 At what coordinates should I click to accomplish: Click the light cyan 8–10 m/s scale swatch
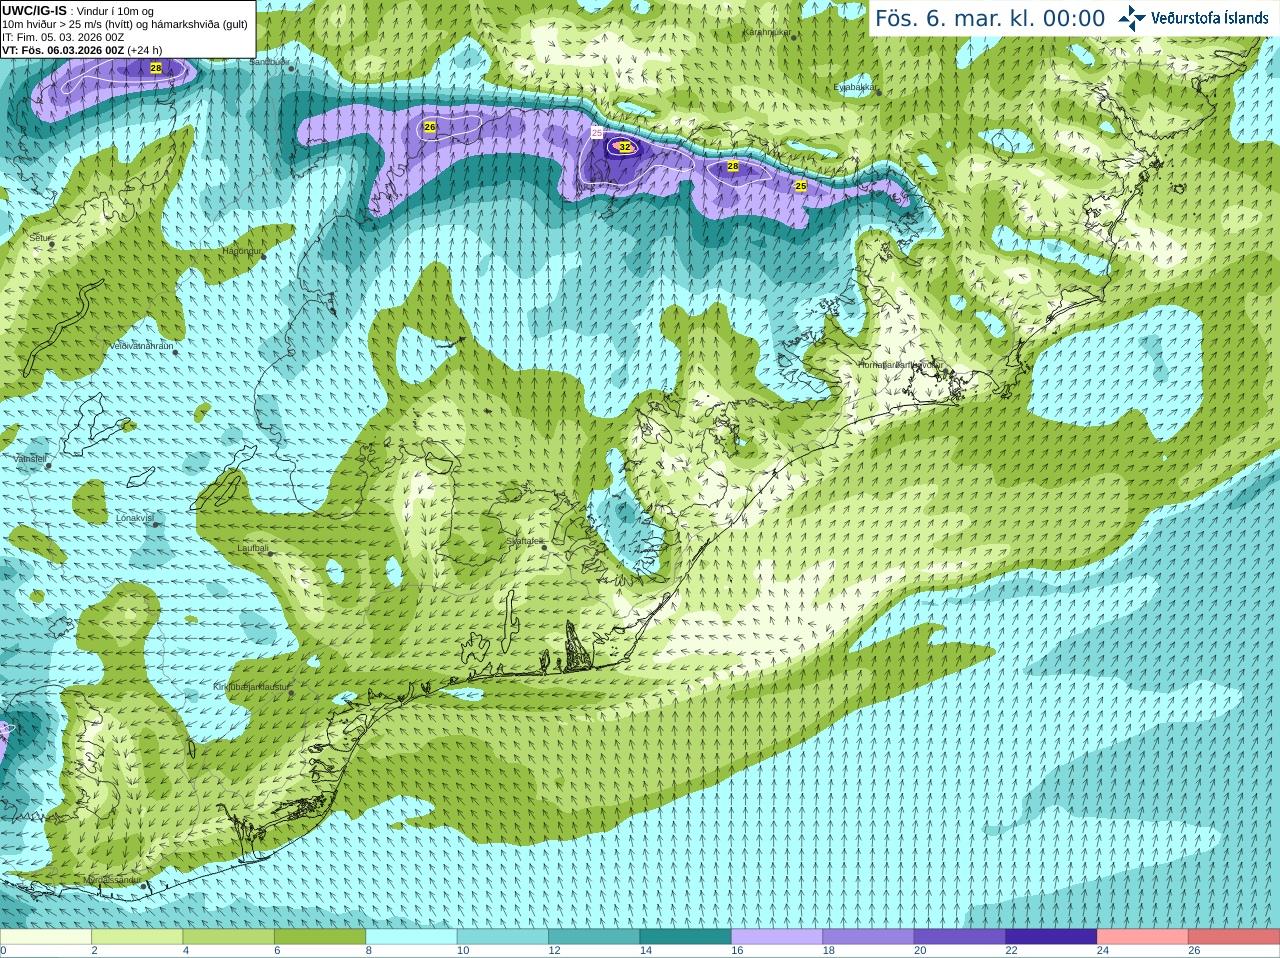click(x=412, y=937)
